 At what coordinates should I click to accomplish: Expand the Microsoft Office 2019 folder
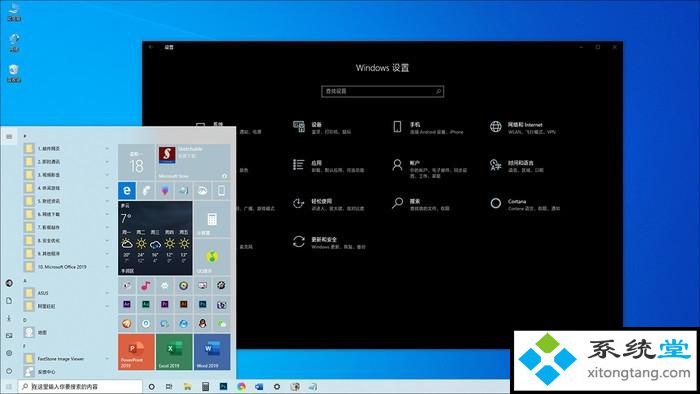[x=67, y=267]
